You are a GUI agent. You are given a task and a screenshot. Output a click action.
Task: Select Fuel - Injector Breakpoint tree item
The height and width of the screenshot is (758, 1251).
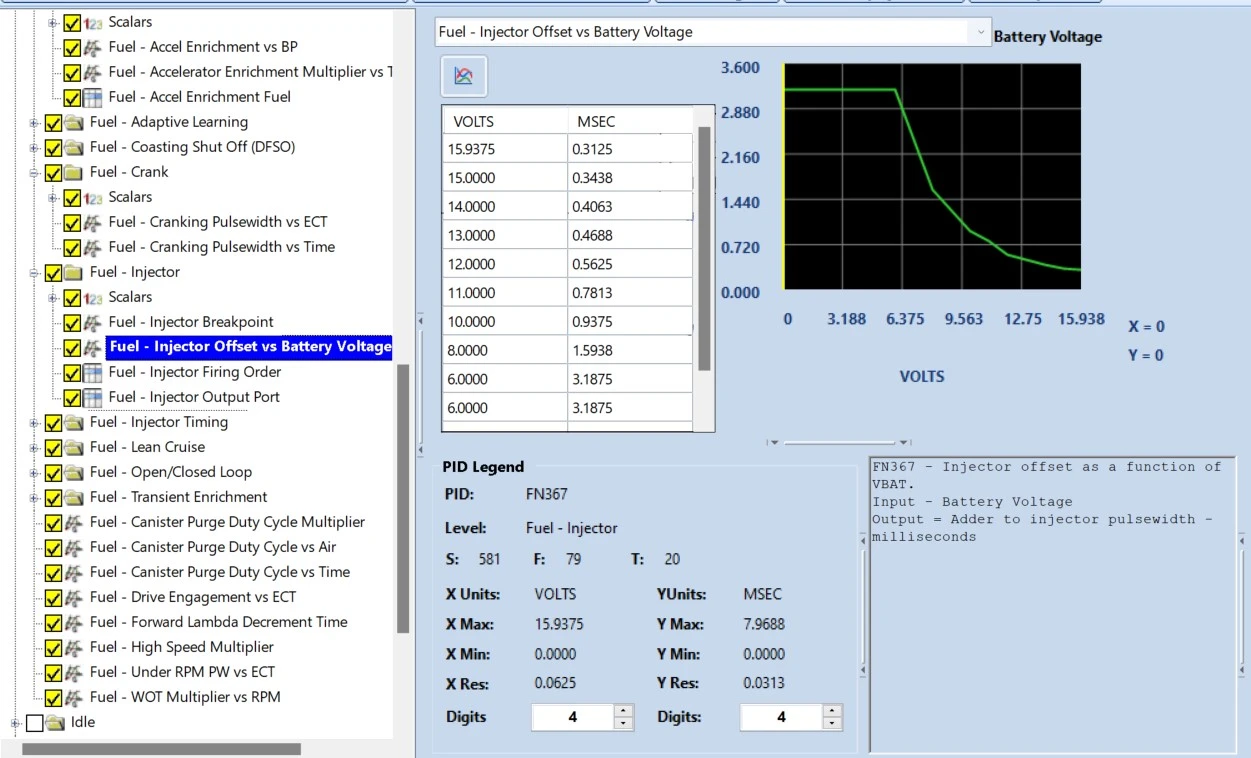pos(191,322)
